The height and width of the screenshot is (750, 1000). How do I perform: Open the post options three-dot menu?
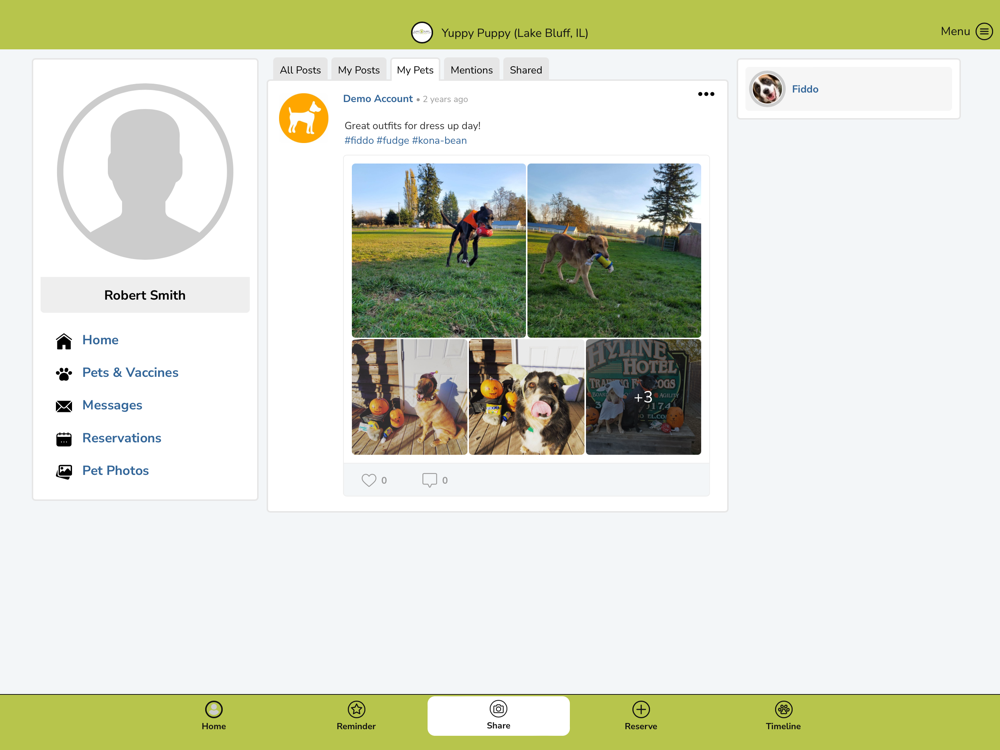tap(706, 94)
